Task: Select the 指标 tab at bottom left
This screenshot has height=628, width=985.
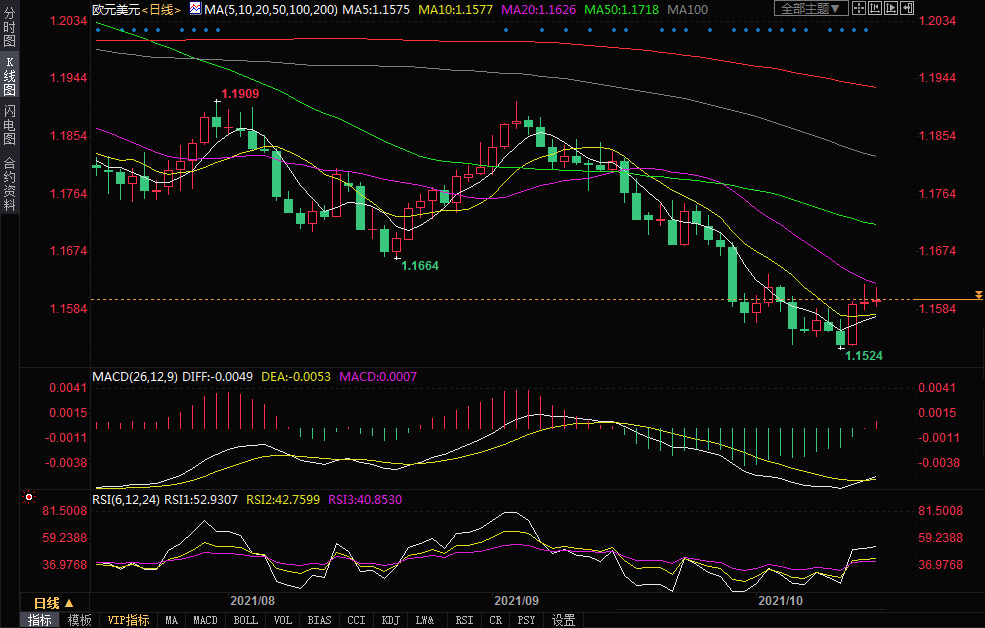Action: pos(40,620)
